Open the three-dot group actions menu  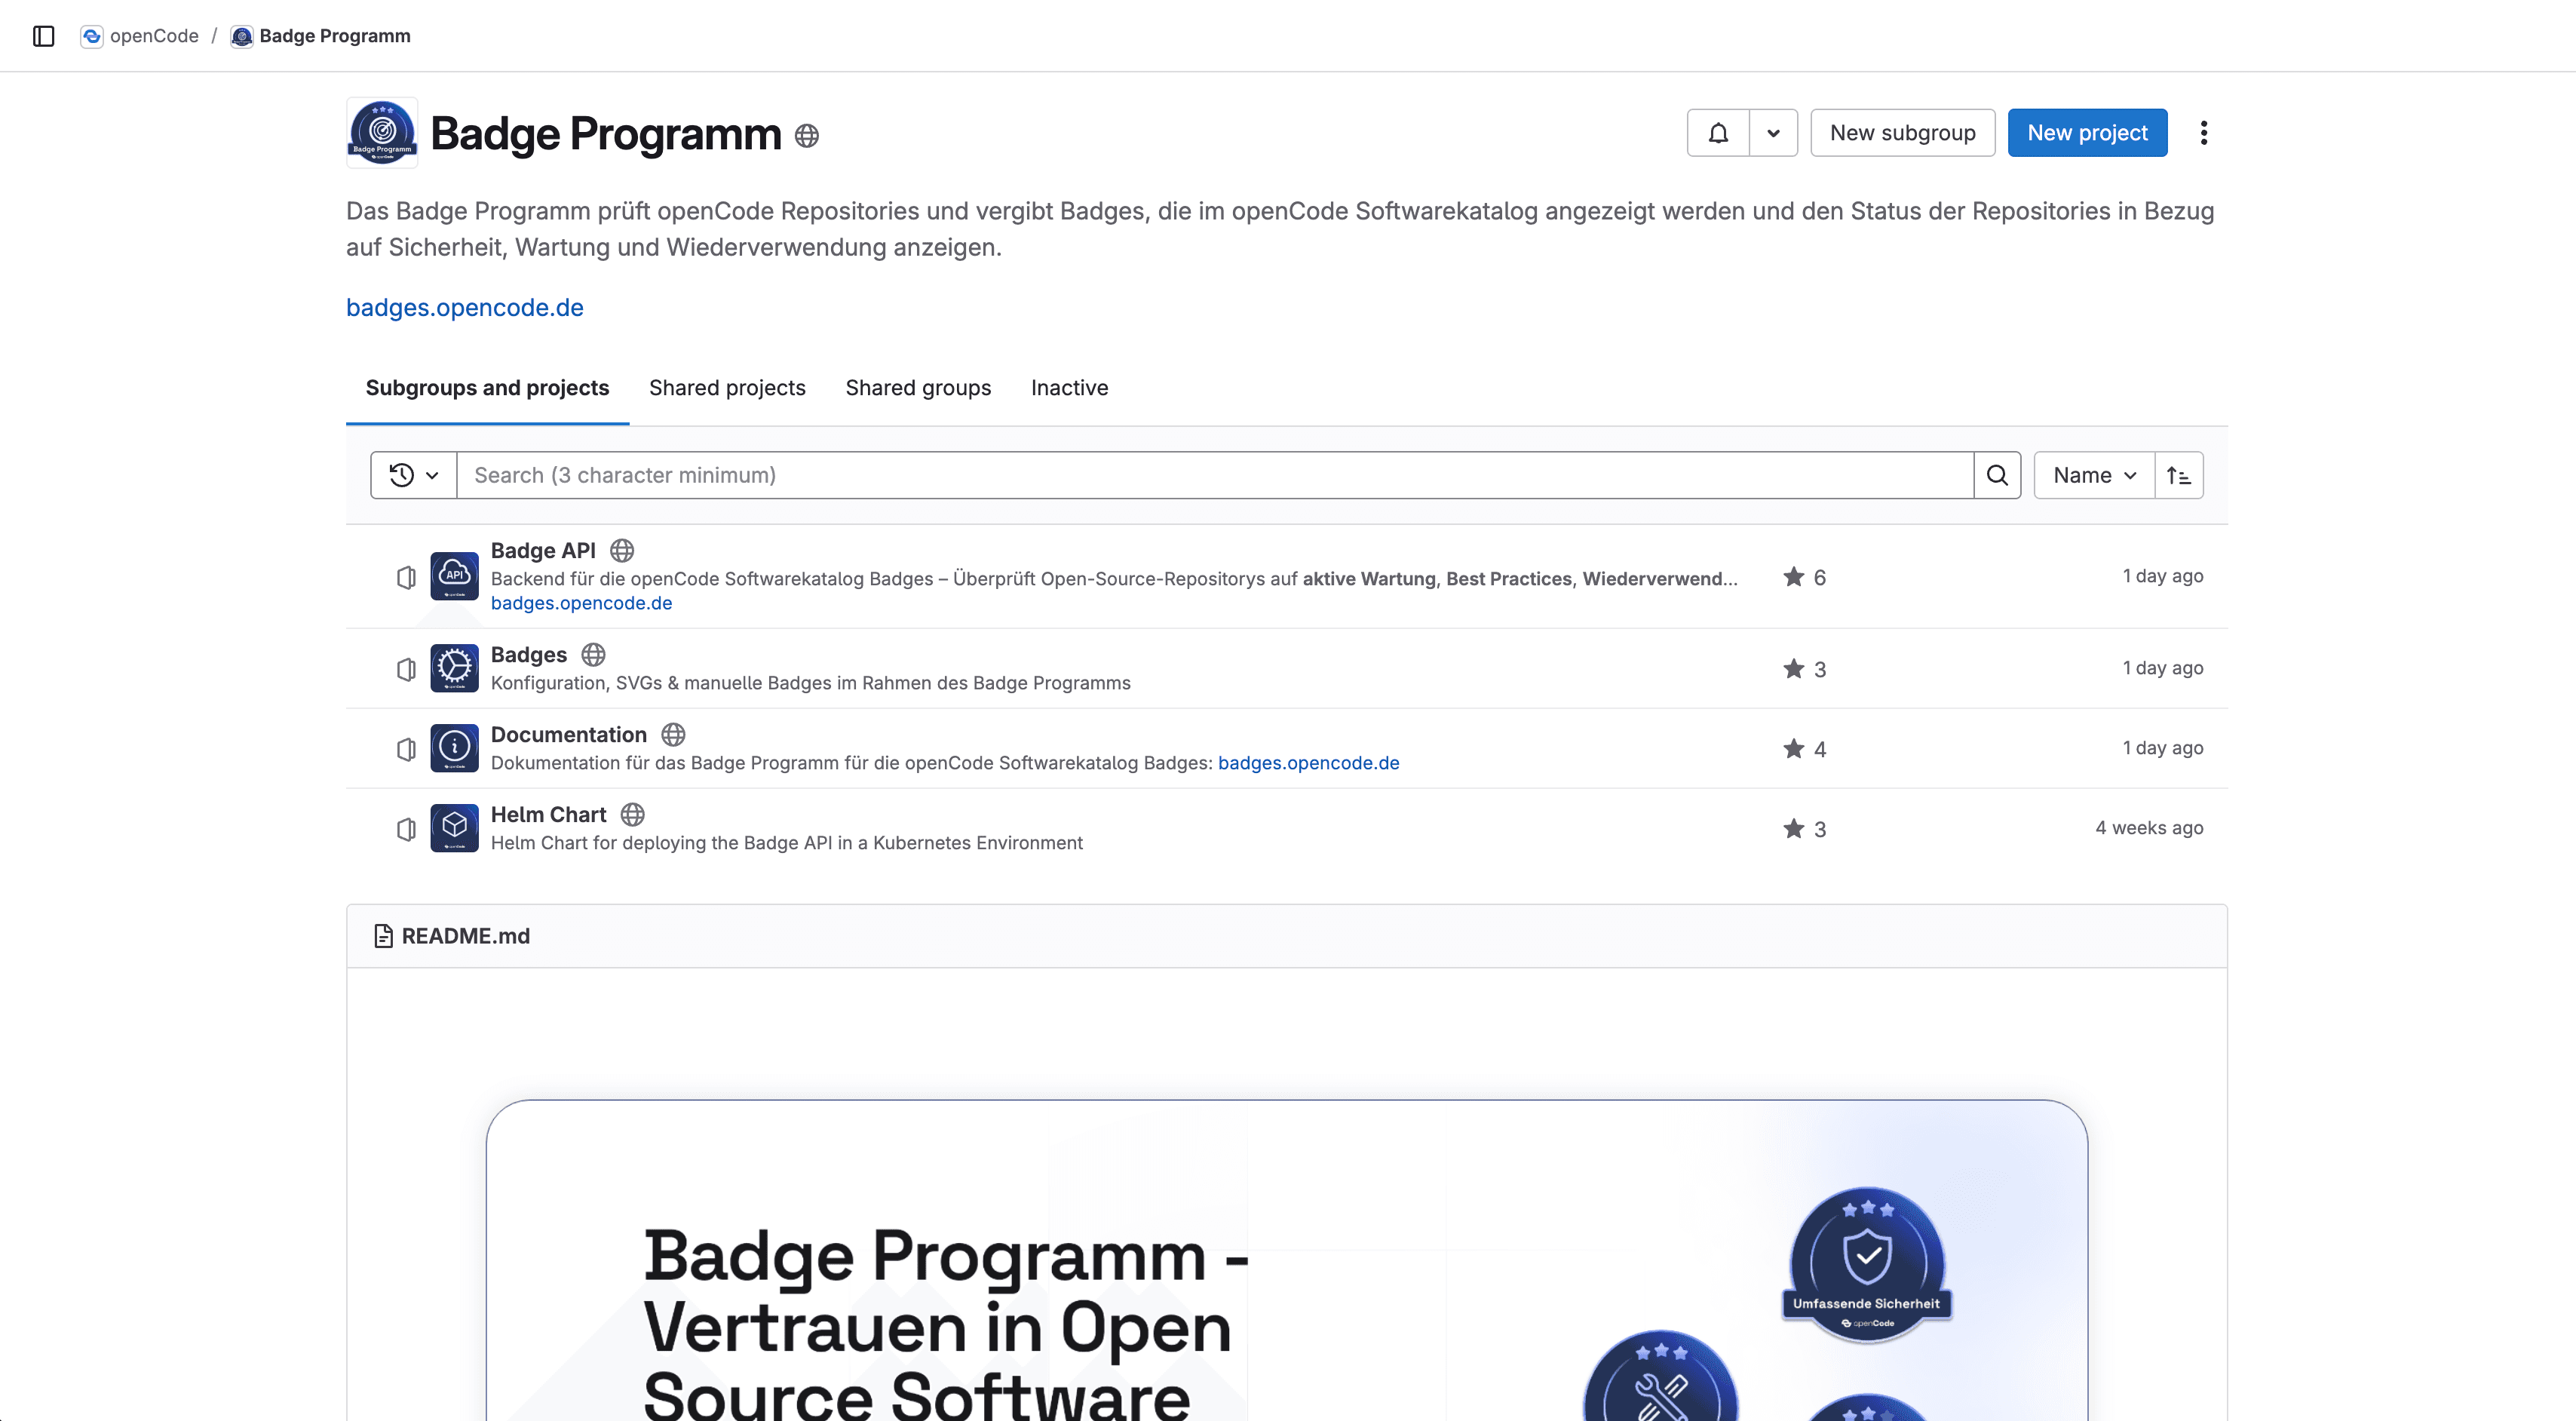point(2203,133)
